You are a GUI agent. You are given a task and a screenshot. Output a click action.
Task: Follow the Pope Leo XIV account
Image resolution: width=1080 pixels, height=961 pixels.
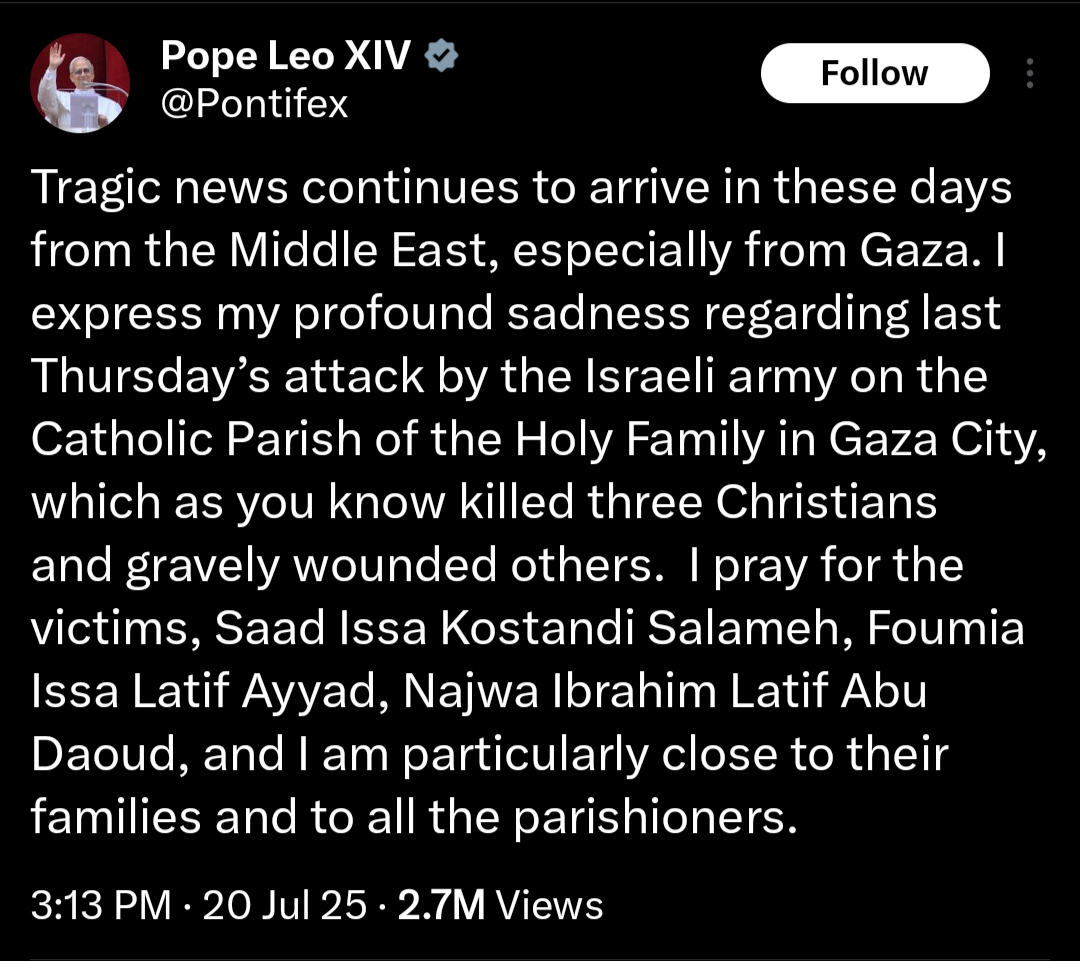pos(875,73)
